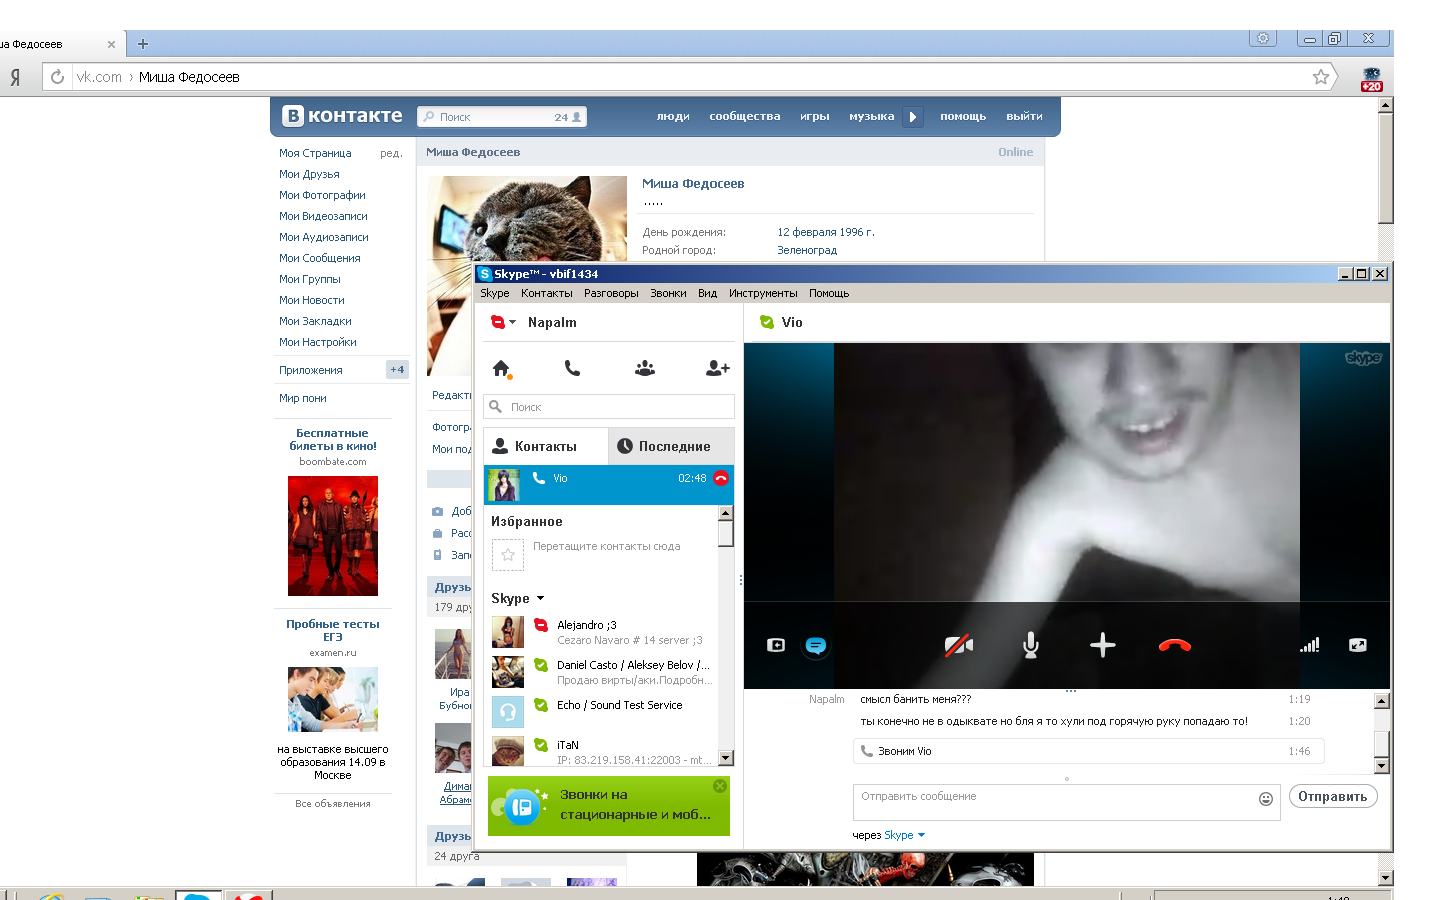This screenshot has height=900, width=1440.
Task: Open the browser extension icon with +20
Action: tap(1371, 79)
